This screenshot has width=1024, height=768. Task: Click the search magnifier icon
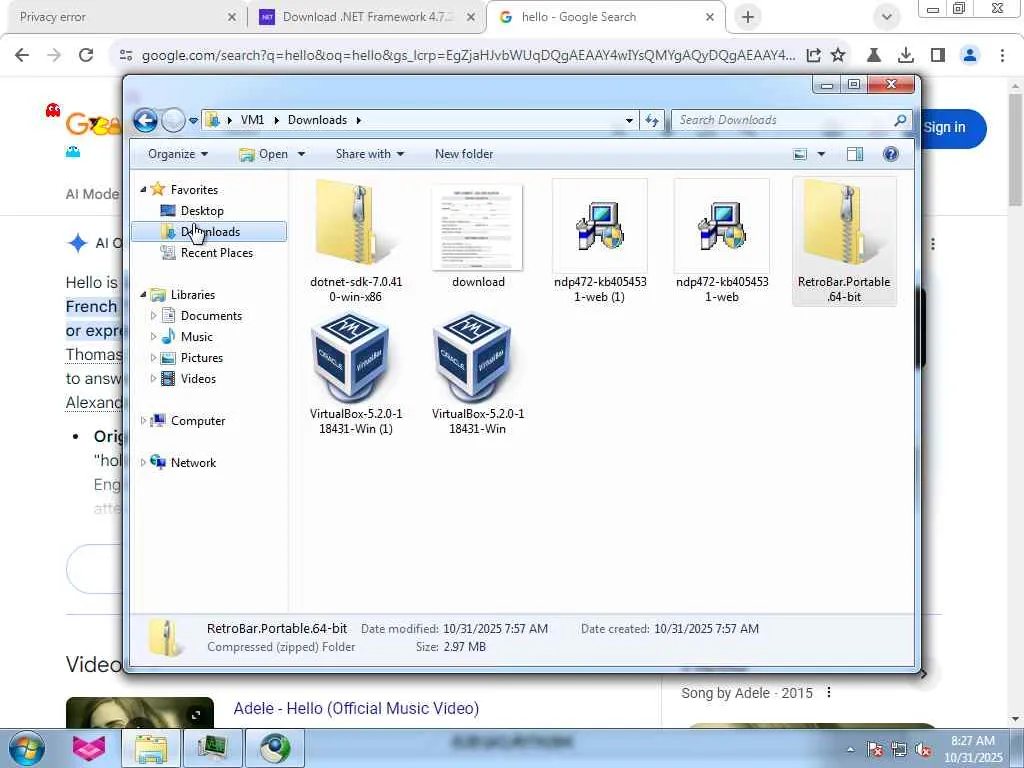(x=900, y=120)
